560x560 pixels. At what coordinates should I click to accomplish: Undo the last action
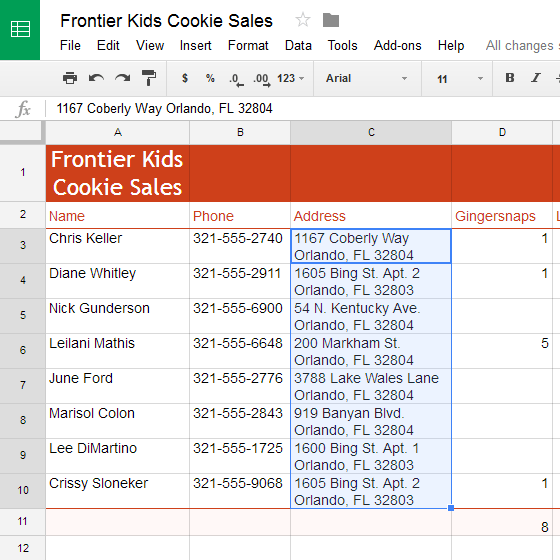coord(96,78)
